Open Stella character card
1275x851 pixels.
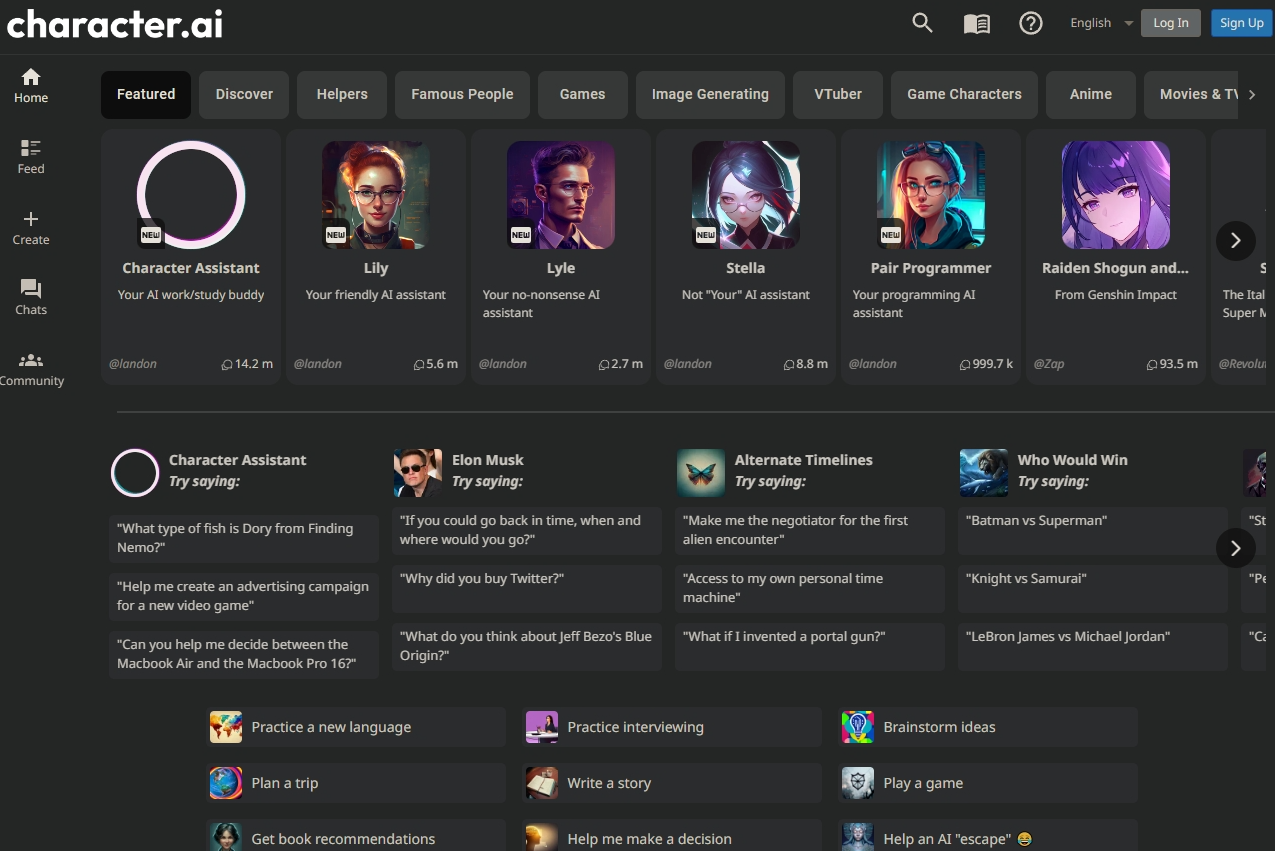coord(746,256)
